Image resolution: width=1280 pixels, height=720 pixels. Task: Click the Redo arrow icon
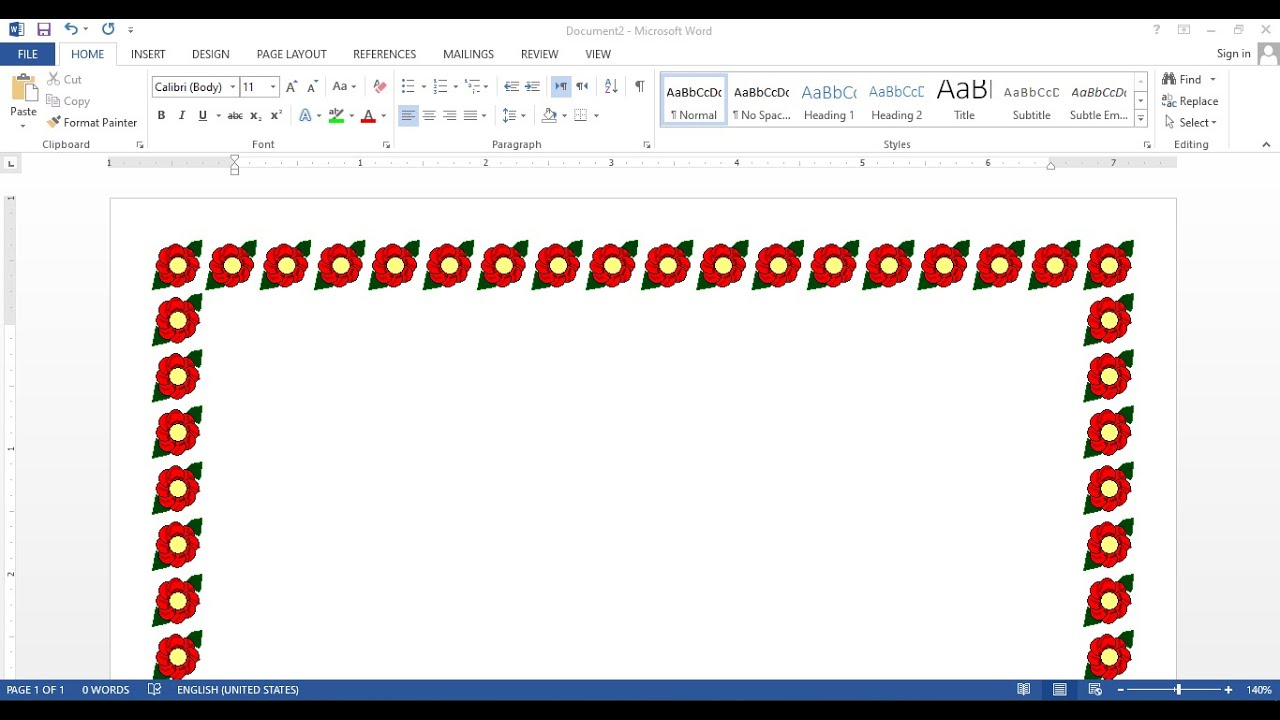pyautogui.click(x=108, y=30)
